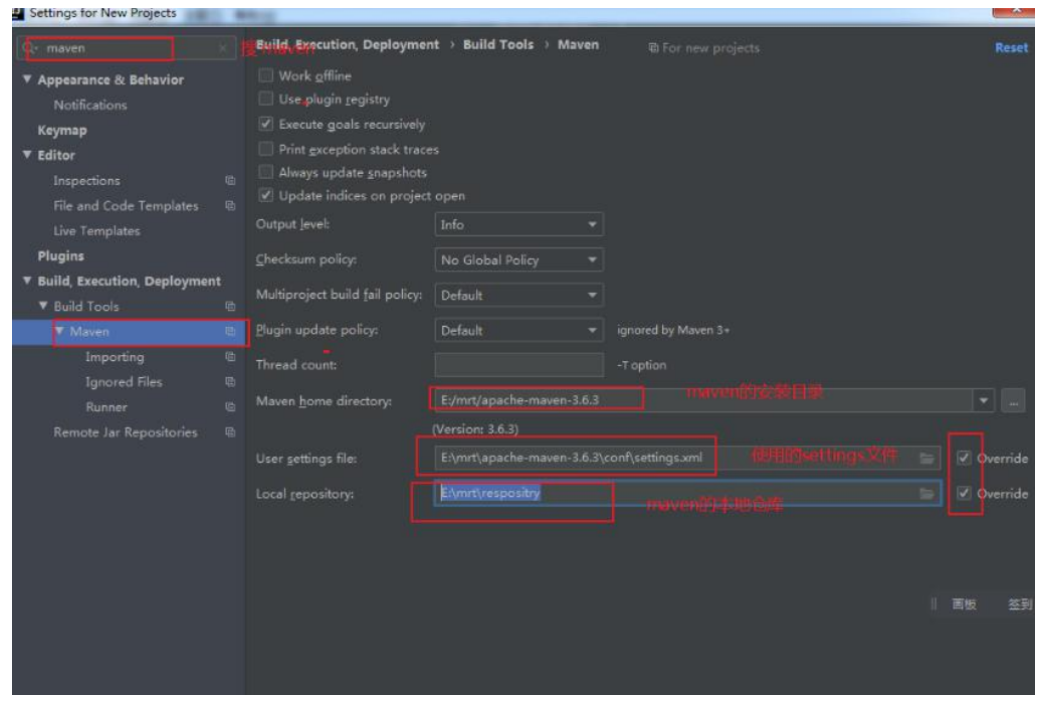The image size is (1048, 707).
Task: Click the User settings file path field
Action: pyautogui.click(x=687, y=458)
